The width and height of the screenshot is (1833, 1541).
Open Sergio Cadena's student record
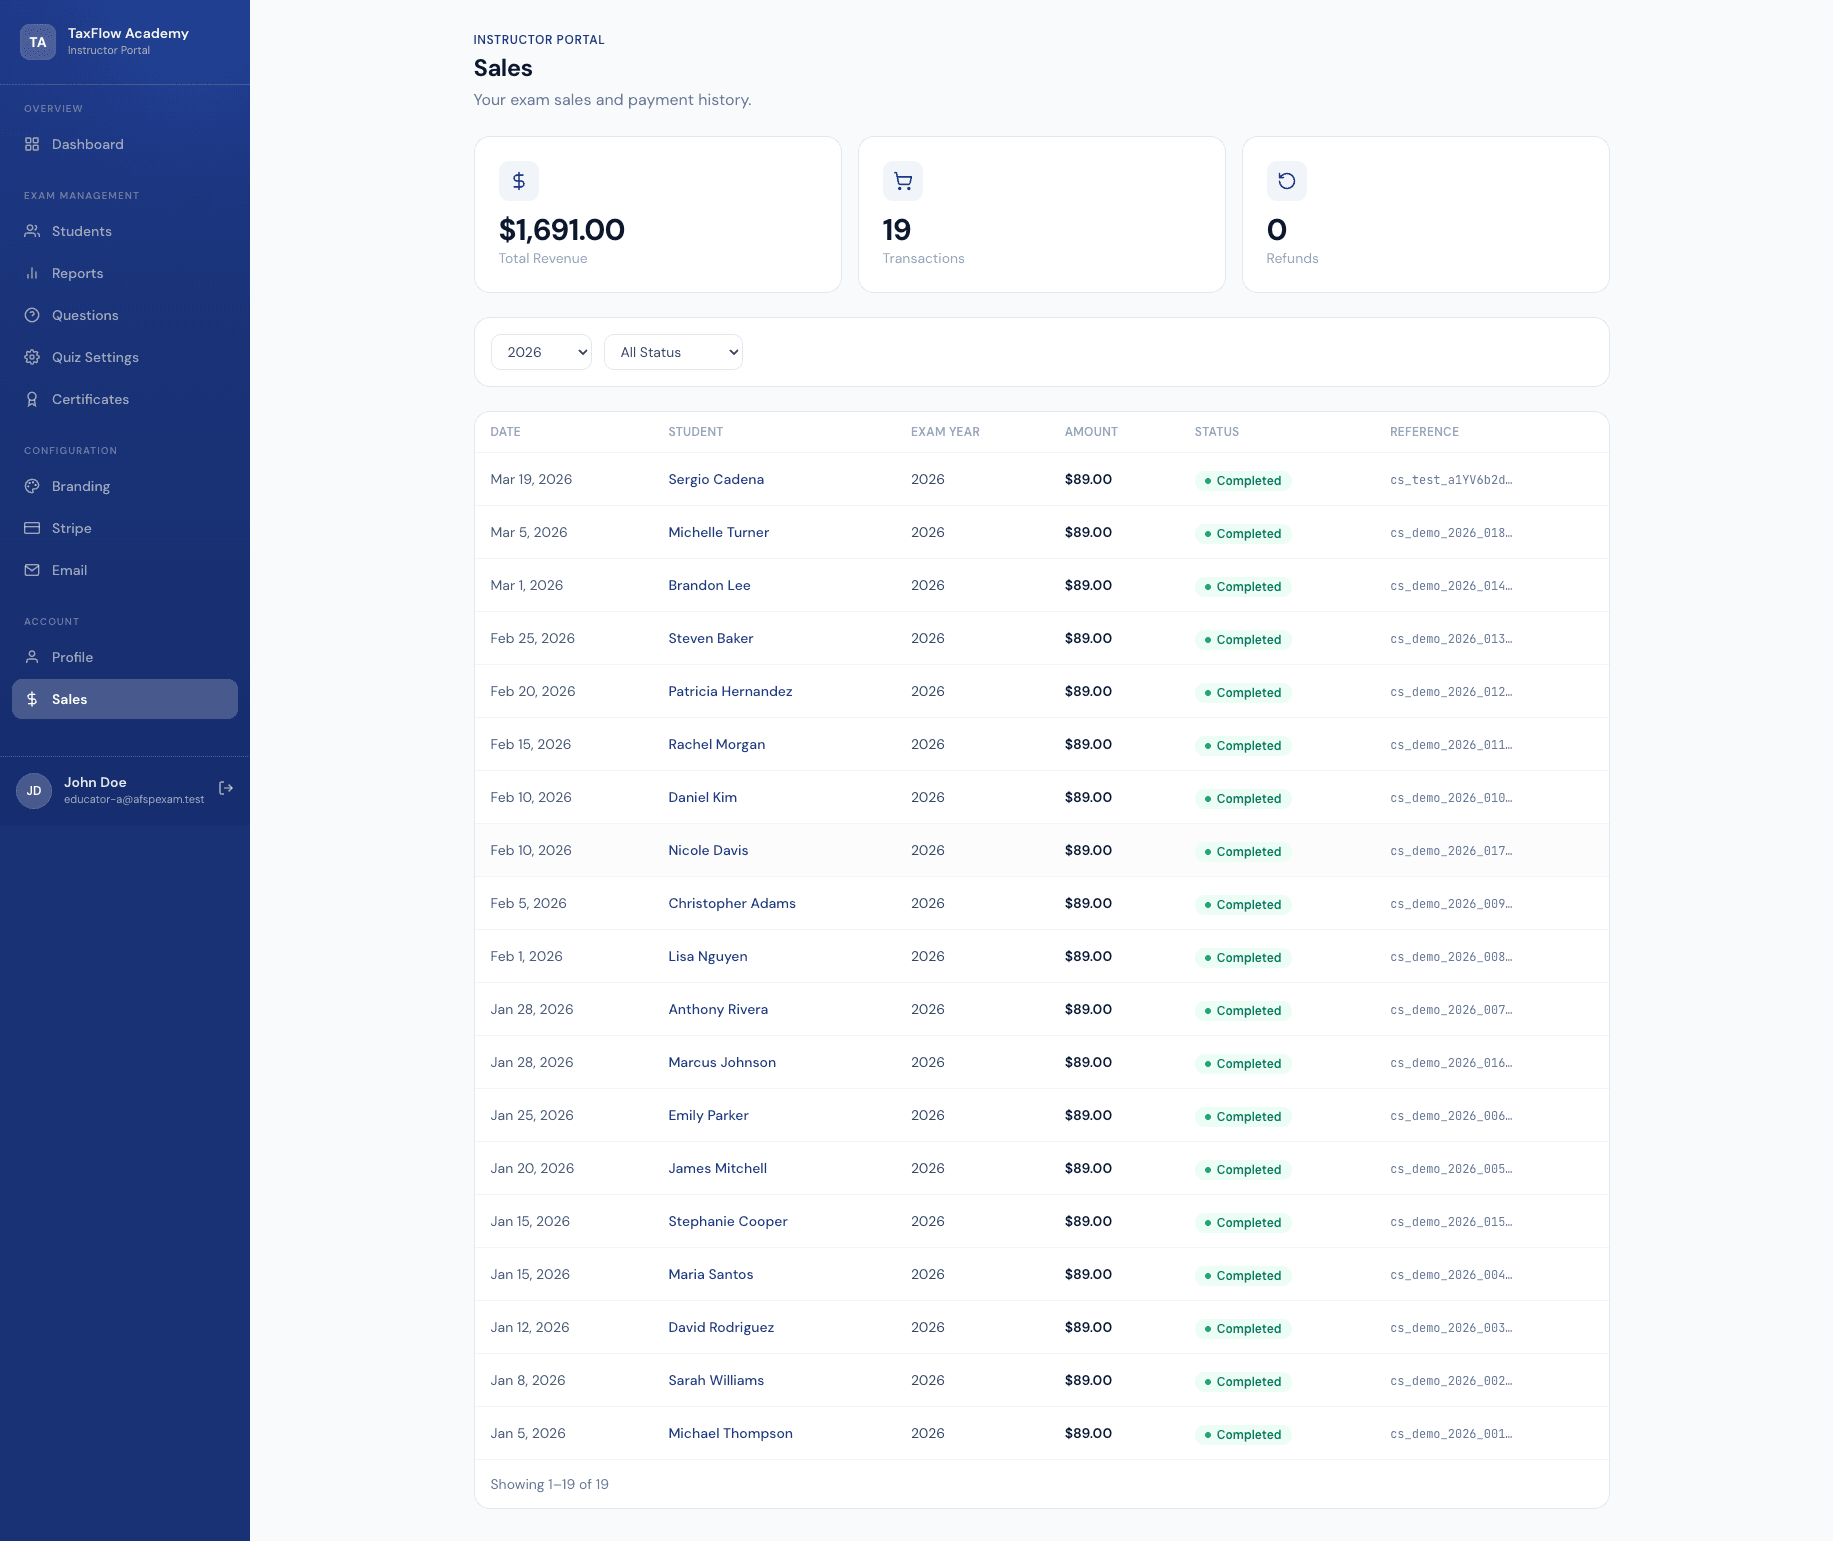pyautogui.click(x=716, y=479)
